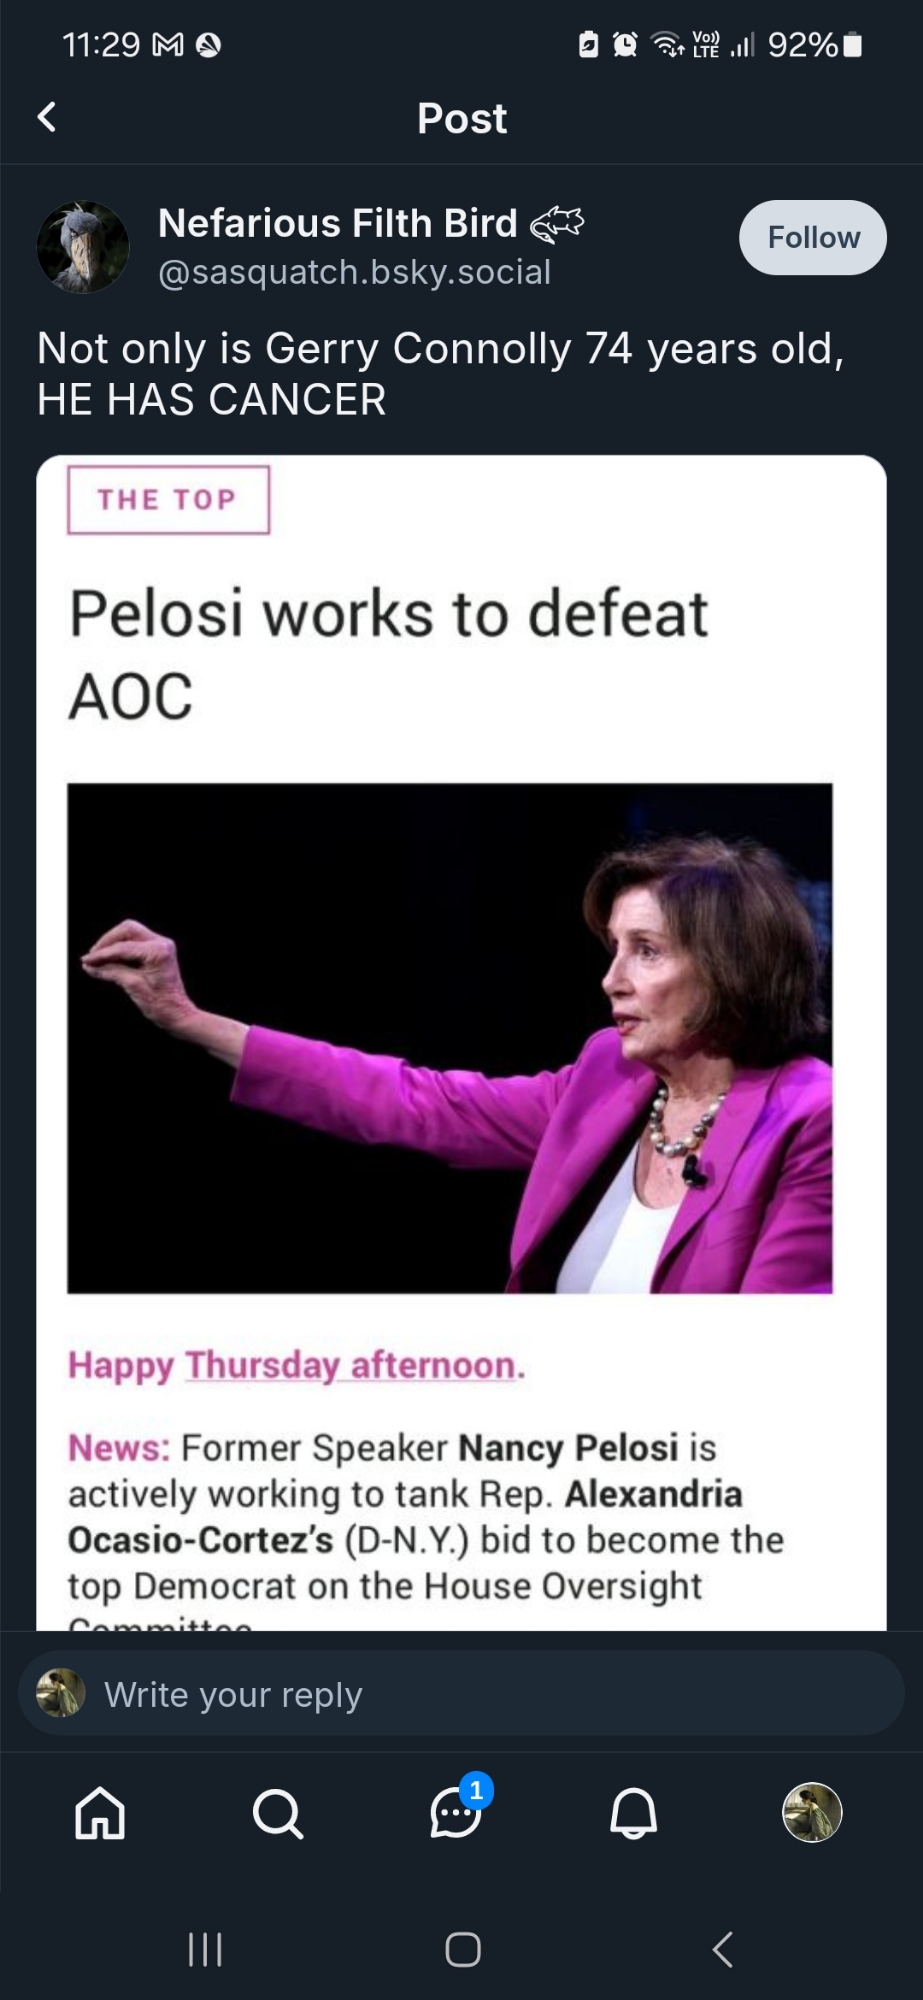Tap your small avatar beside the reply box
The height and width of the screenshot is (2000, 923).
point(60,1694)
